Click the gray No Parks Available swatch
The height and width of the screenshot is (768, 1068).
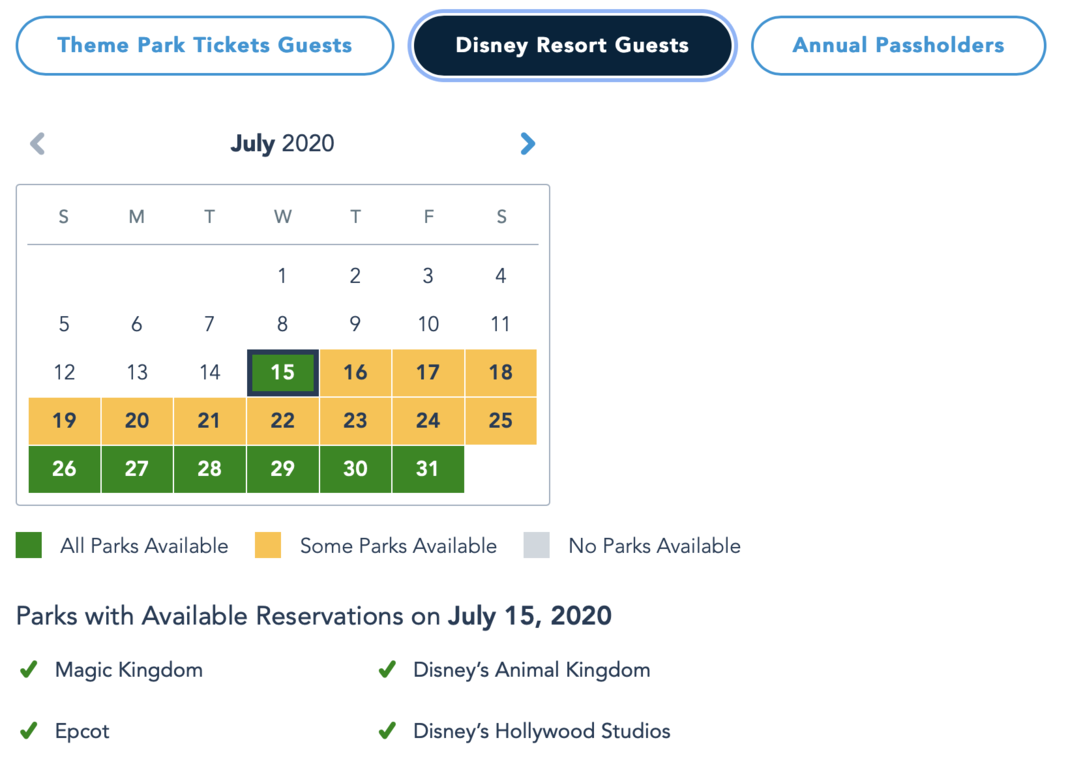pyautogui.click(x=537, y=545)
